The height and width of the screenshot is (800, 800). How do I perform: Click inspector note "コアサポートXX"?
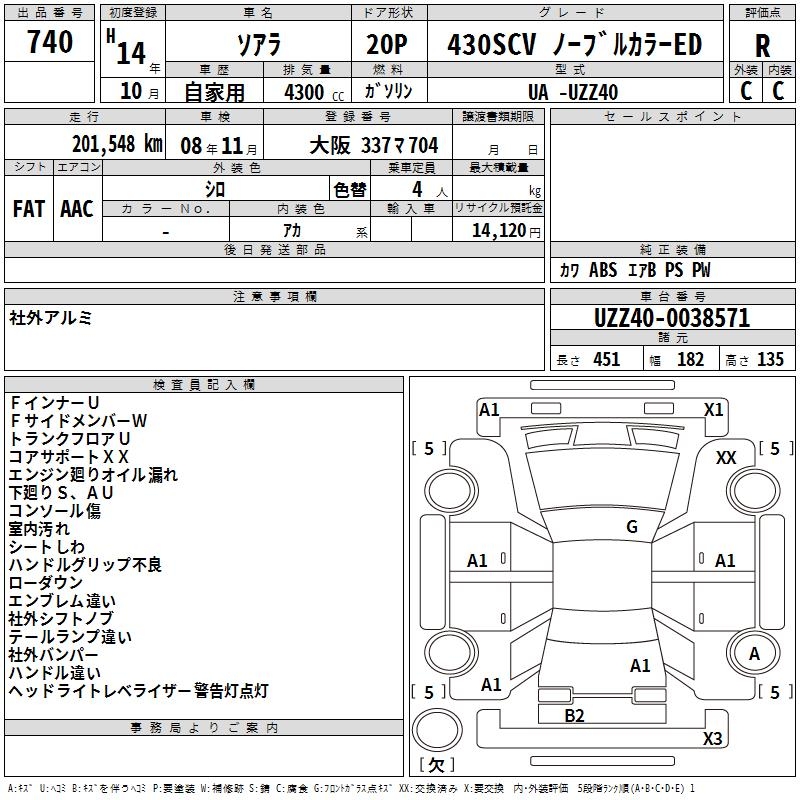tap(69, 457)
